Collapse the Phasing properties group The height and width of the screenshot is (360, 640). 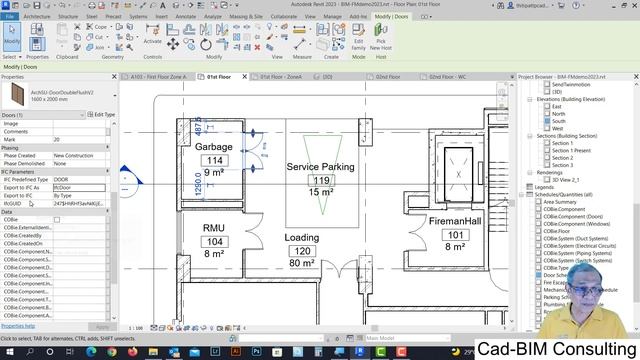[x=108, y=147]
